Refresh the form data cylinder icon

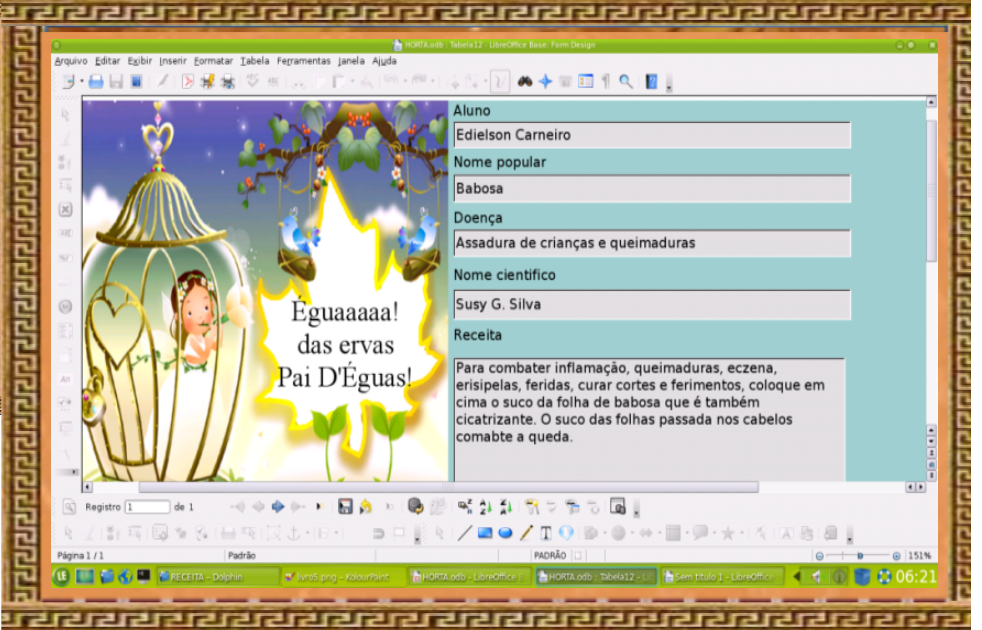(415, 506)
